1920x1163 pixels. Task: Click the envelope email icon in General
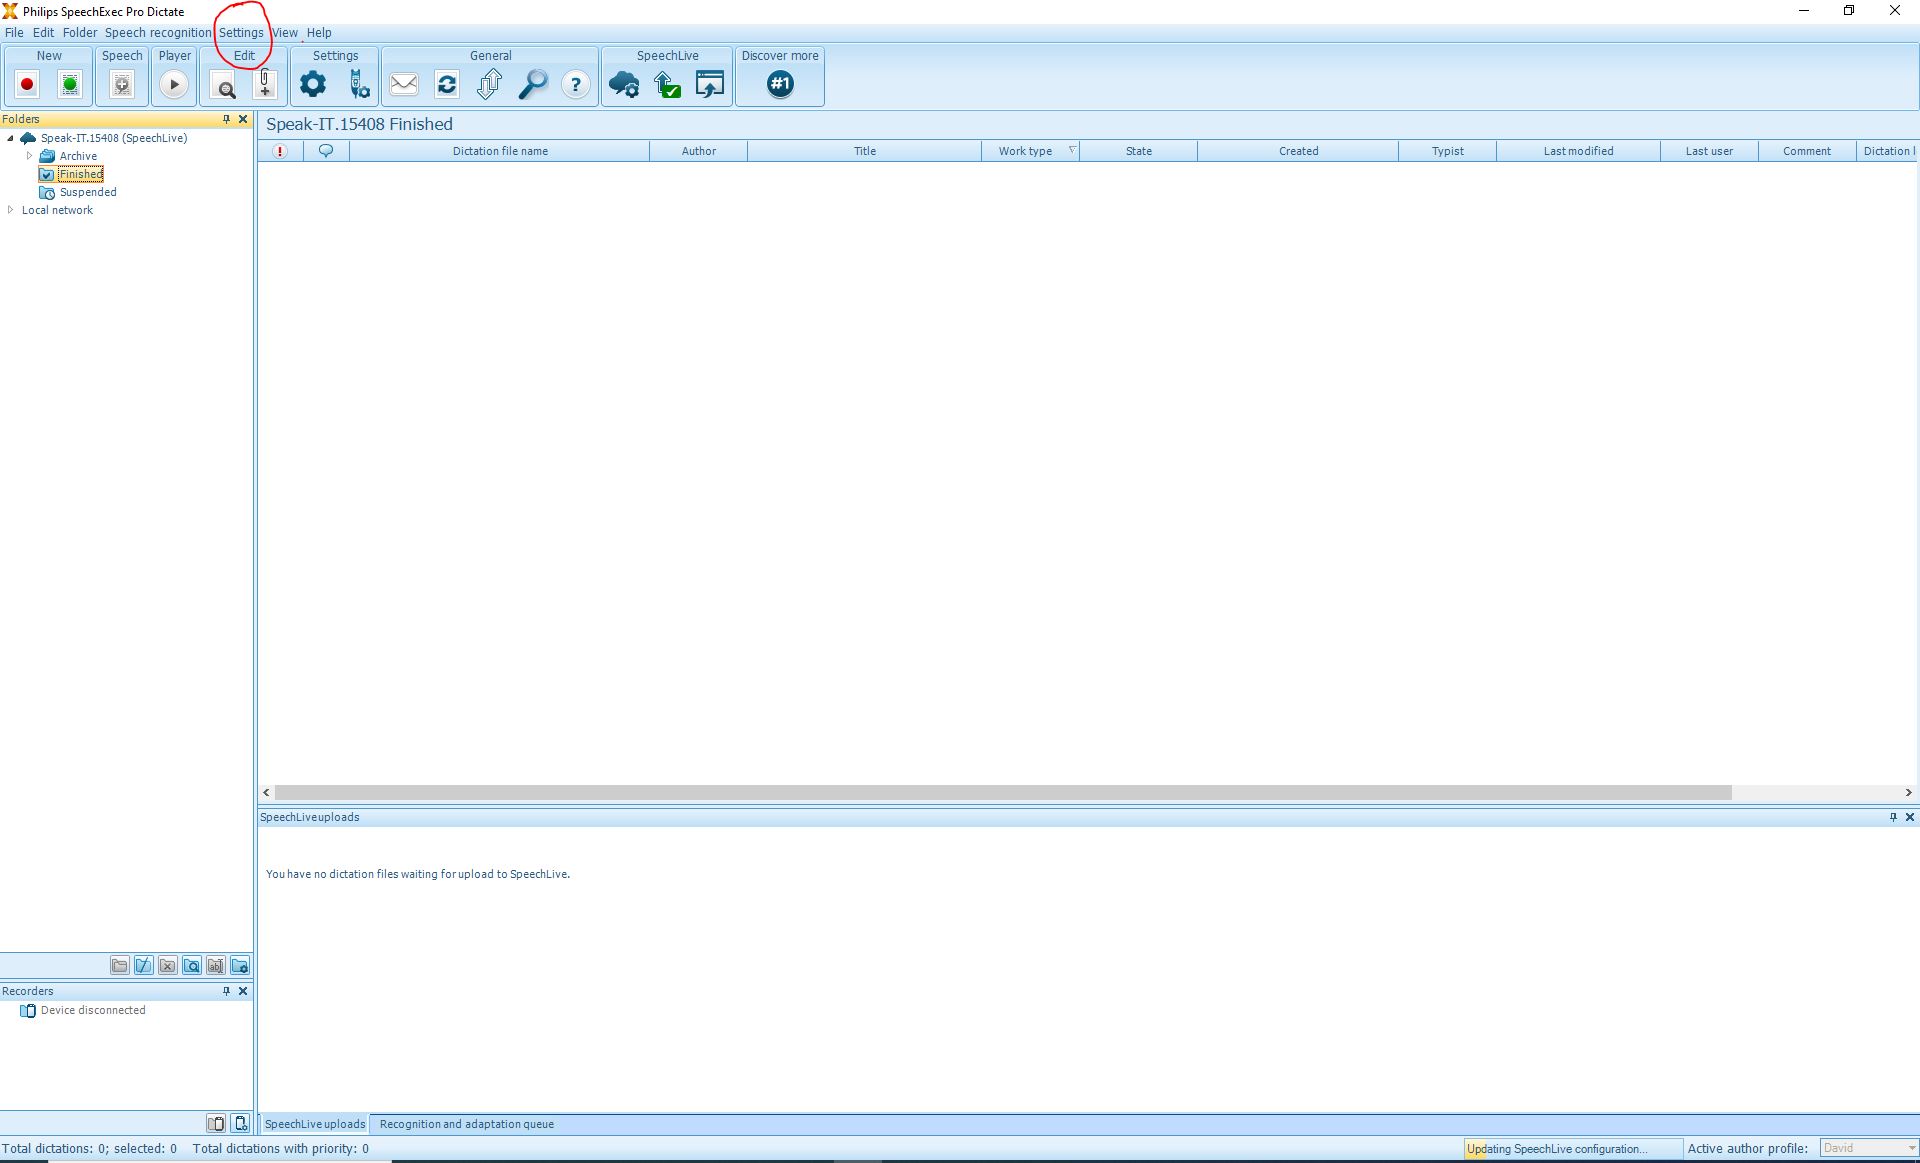404,85
